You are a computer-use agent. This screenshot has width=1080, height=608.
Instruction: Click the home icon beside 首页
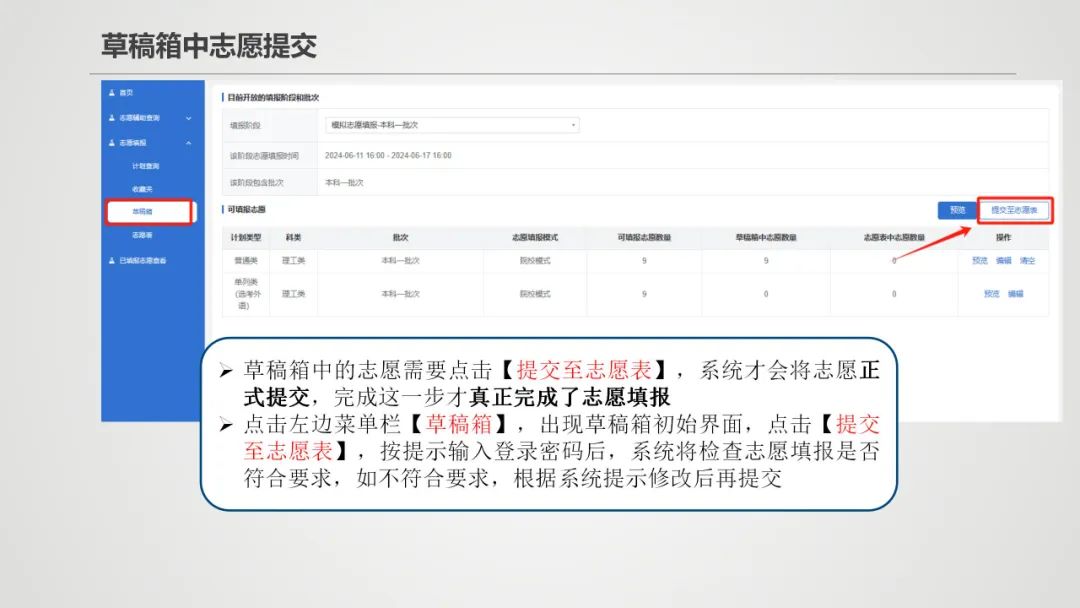click(x=110, y=92)
